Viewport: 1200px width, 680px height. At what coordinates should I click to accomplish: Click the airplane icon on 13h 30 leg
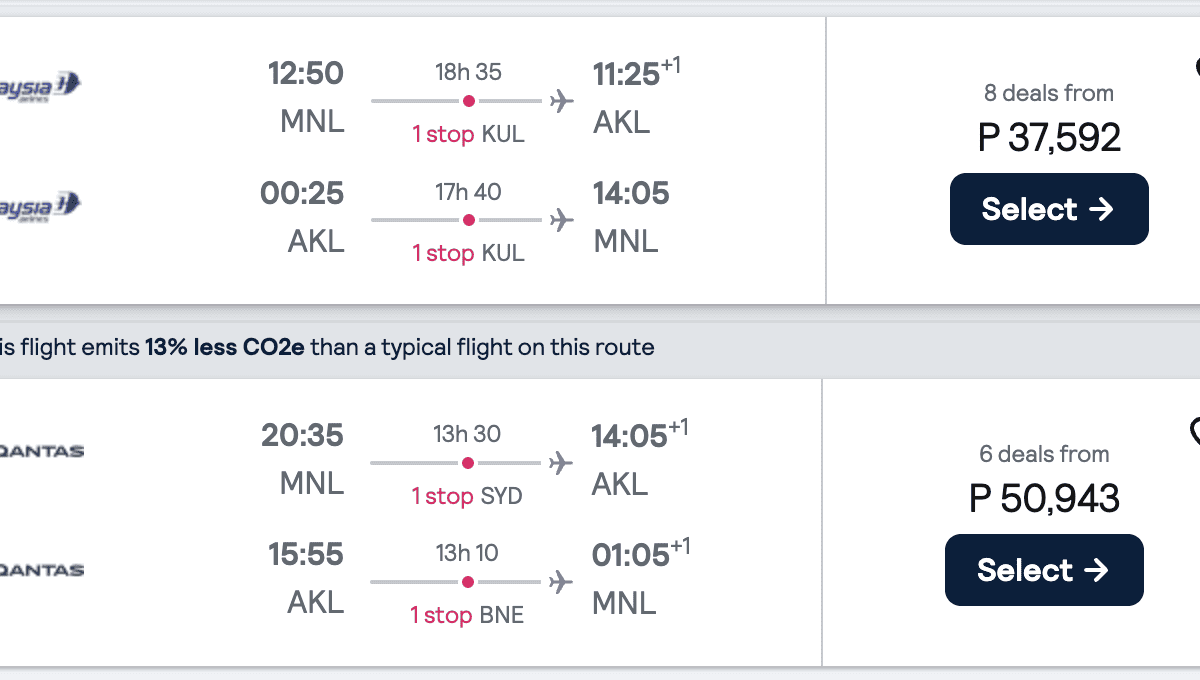pos(562,463)
